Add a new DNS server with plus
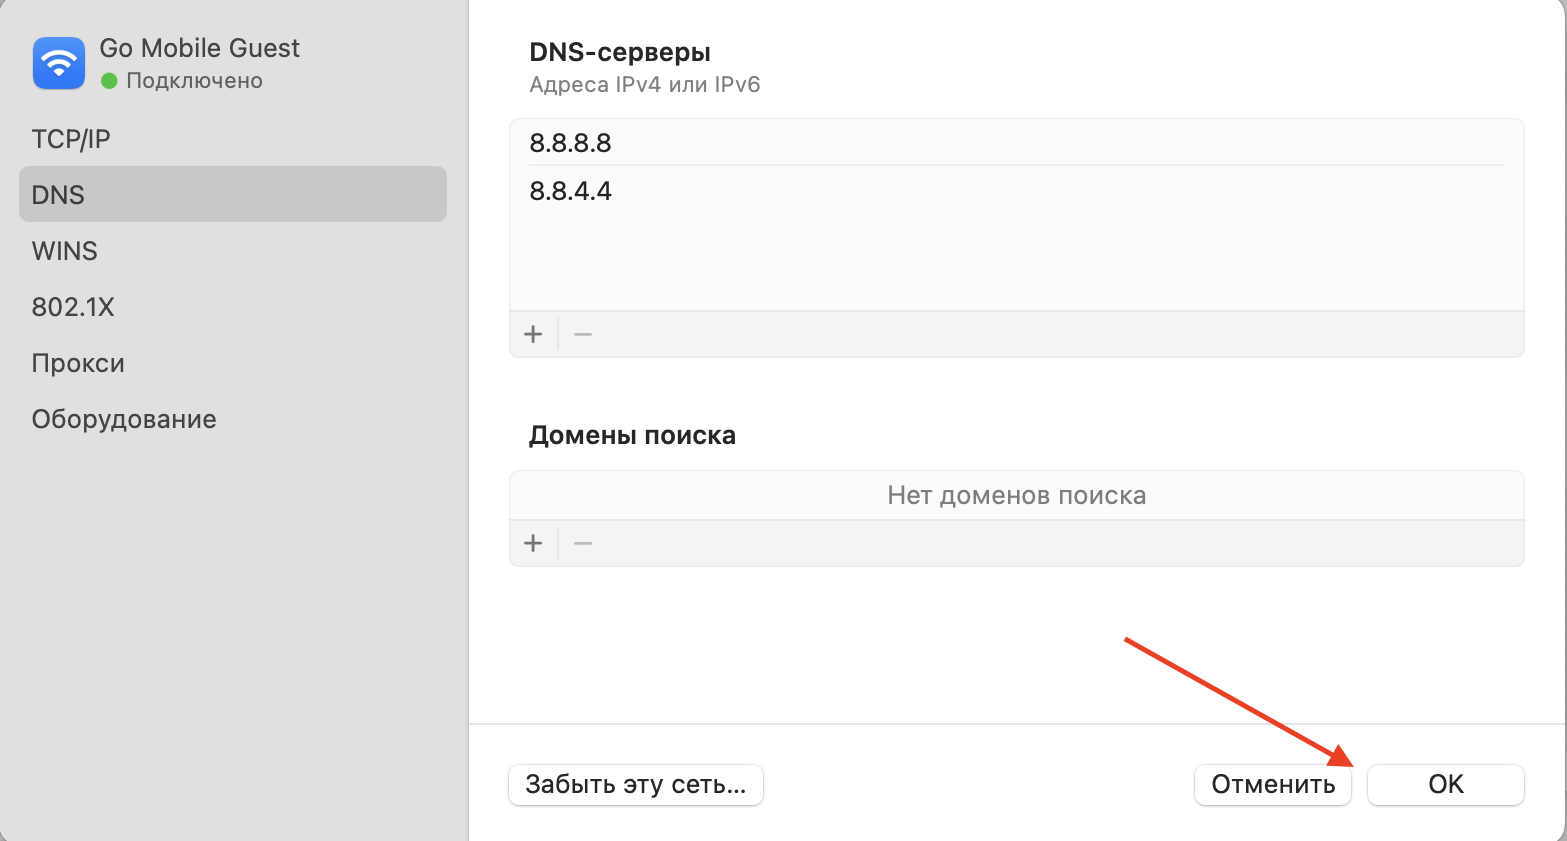1567x841 pixels. (x=533, y=334)
